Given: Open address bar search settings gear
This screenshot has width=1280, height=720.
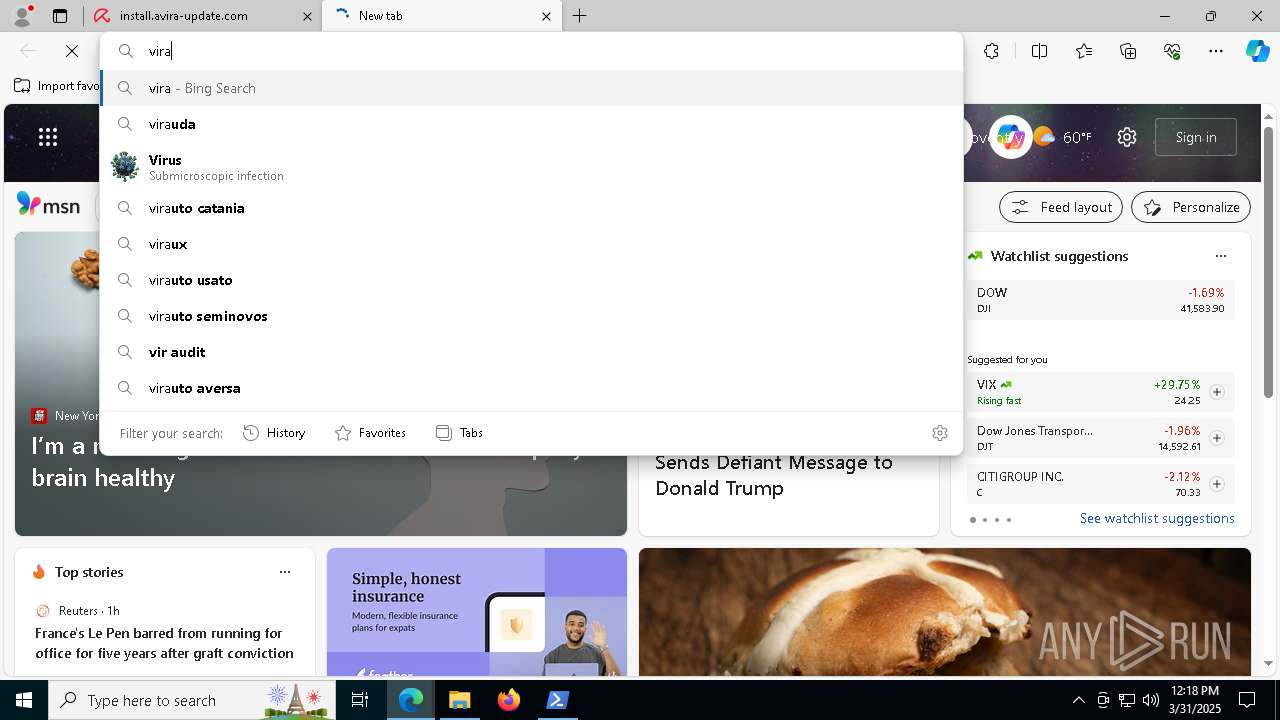Looking at the screenshot, I should tap(939, 433).
